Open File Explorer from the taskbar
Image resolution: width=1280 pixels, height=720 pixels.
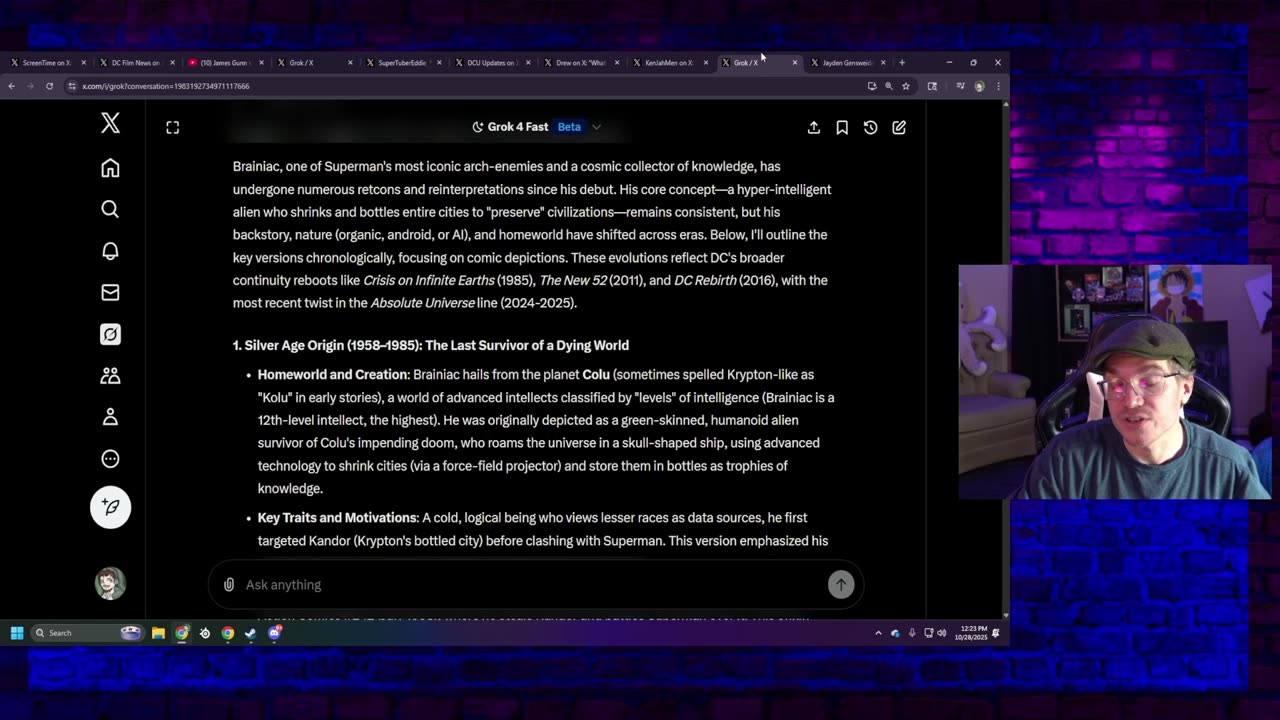point(158,633)
